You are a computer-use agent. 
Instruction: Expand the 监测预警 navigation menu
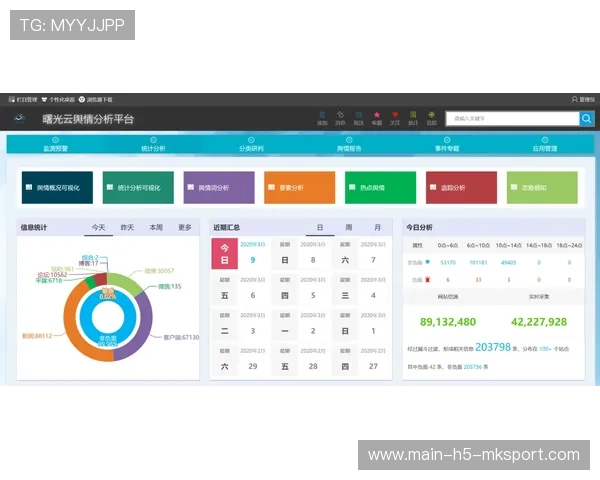pos(57,147)
